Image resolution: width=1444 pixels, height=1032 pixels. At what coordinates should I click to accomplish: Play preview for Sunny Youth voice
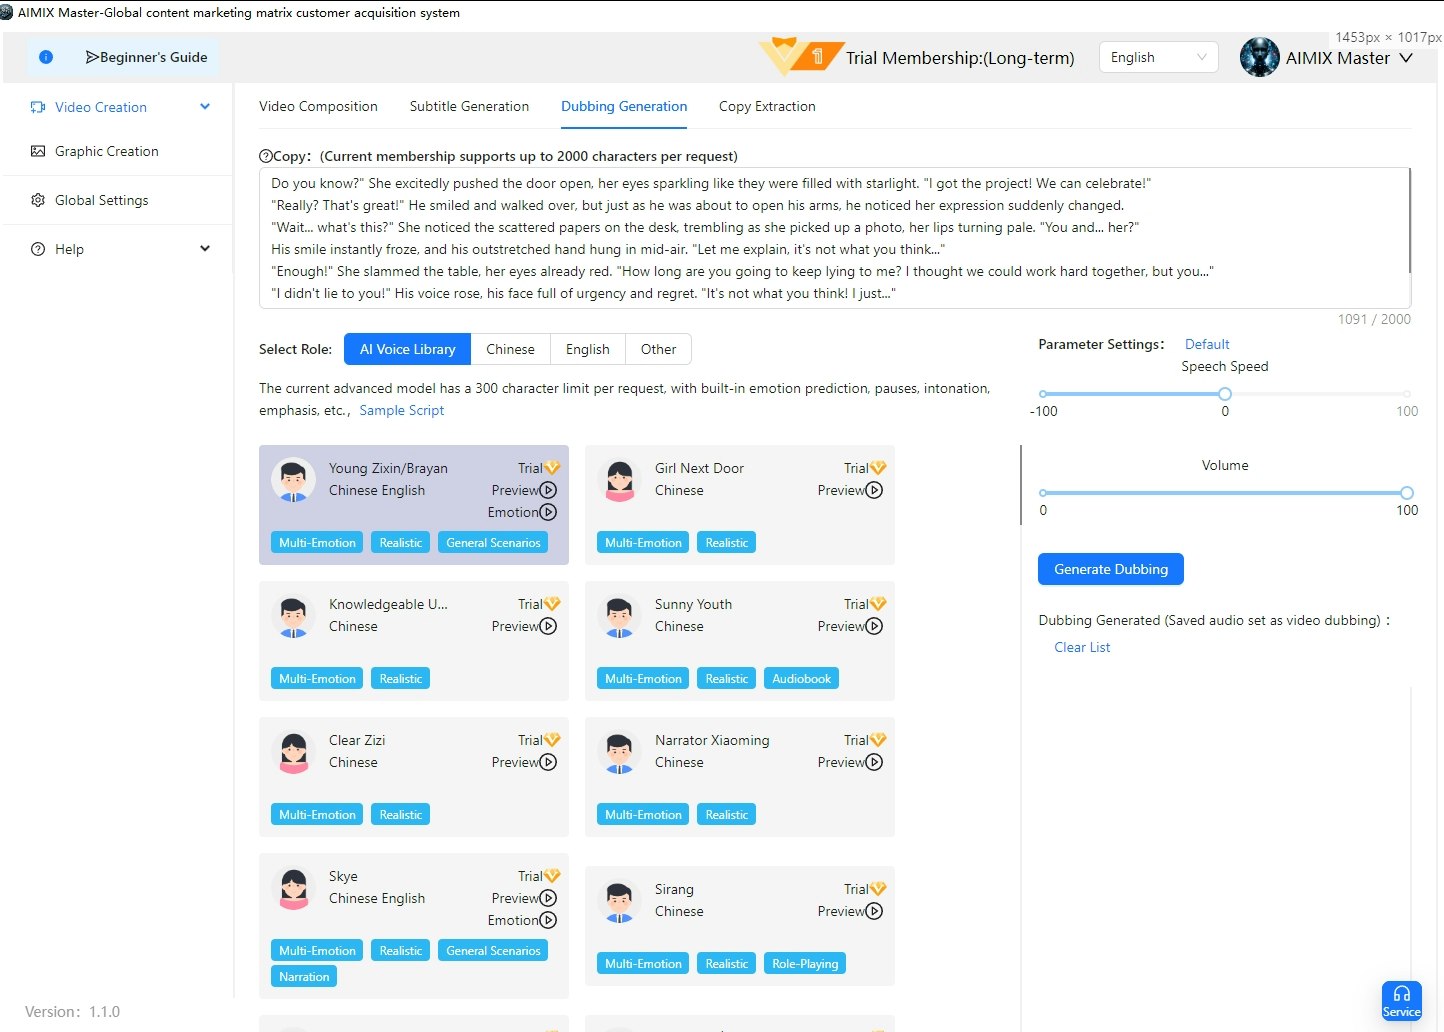874,626
